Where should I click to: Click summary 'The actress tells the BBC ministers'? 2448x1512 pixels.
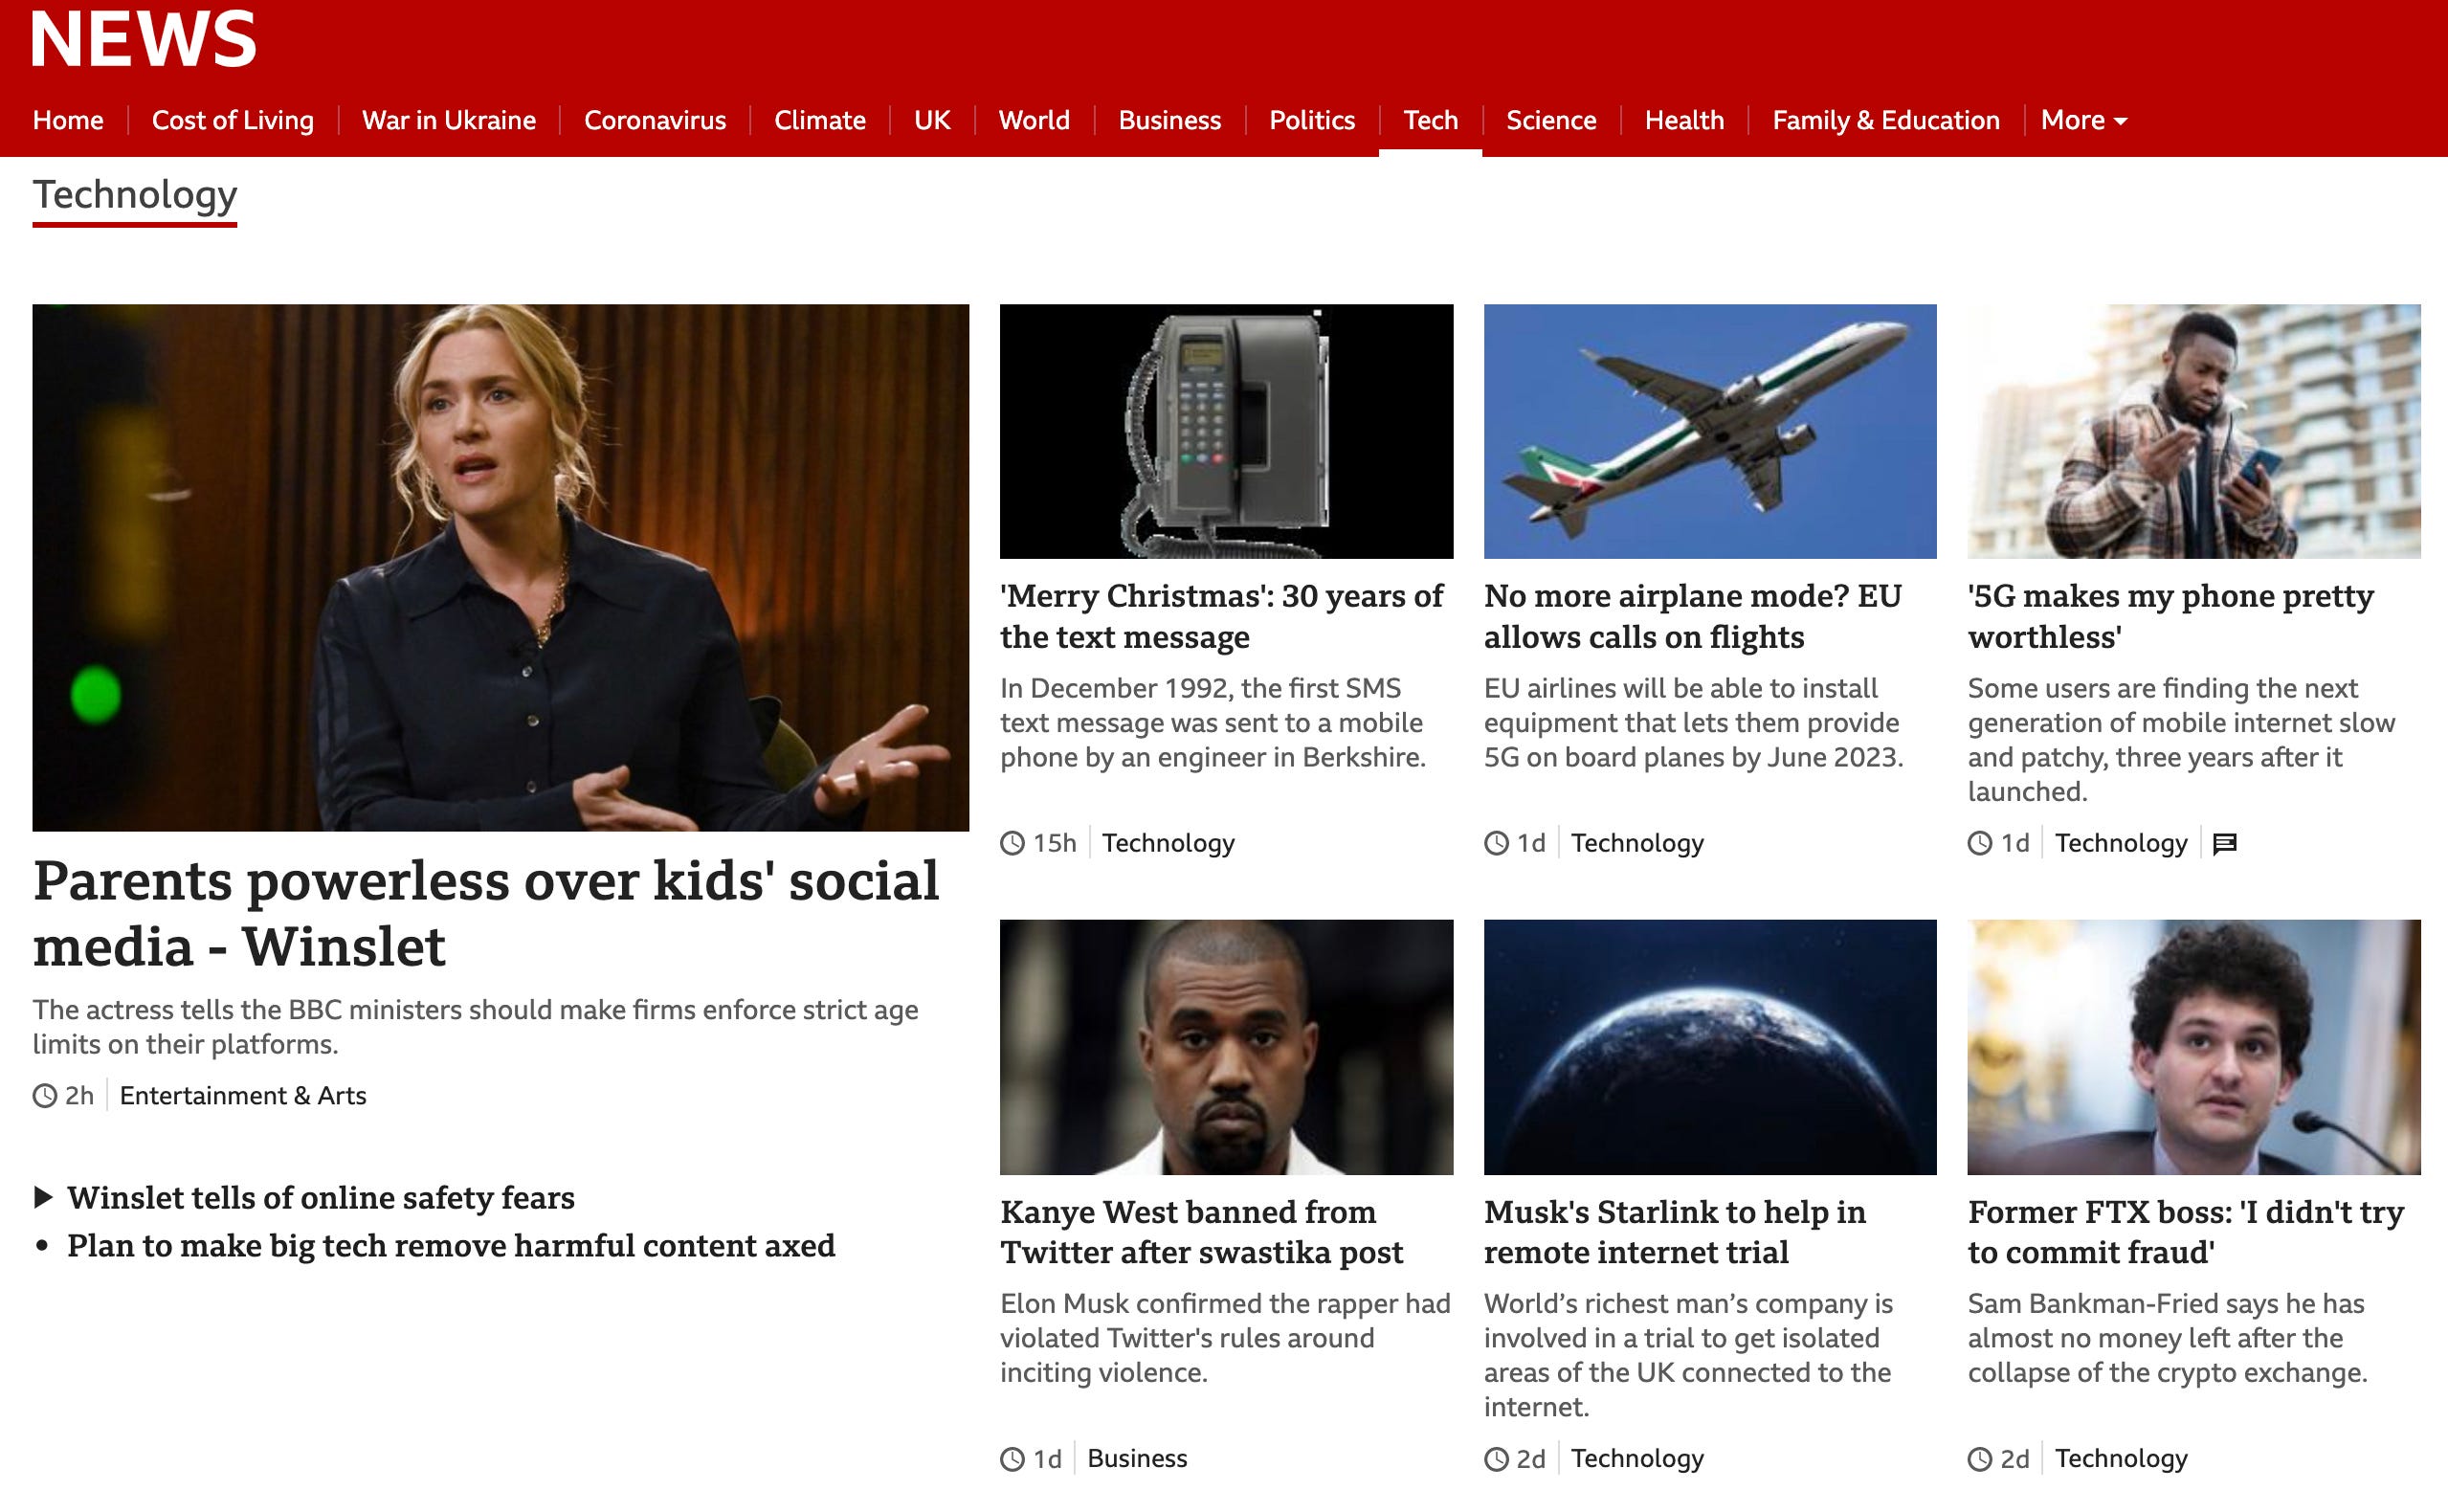pos(475,1027)
